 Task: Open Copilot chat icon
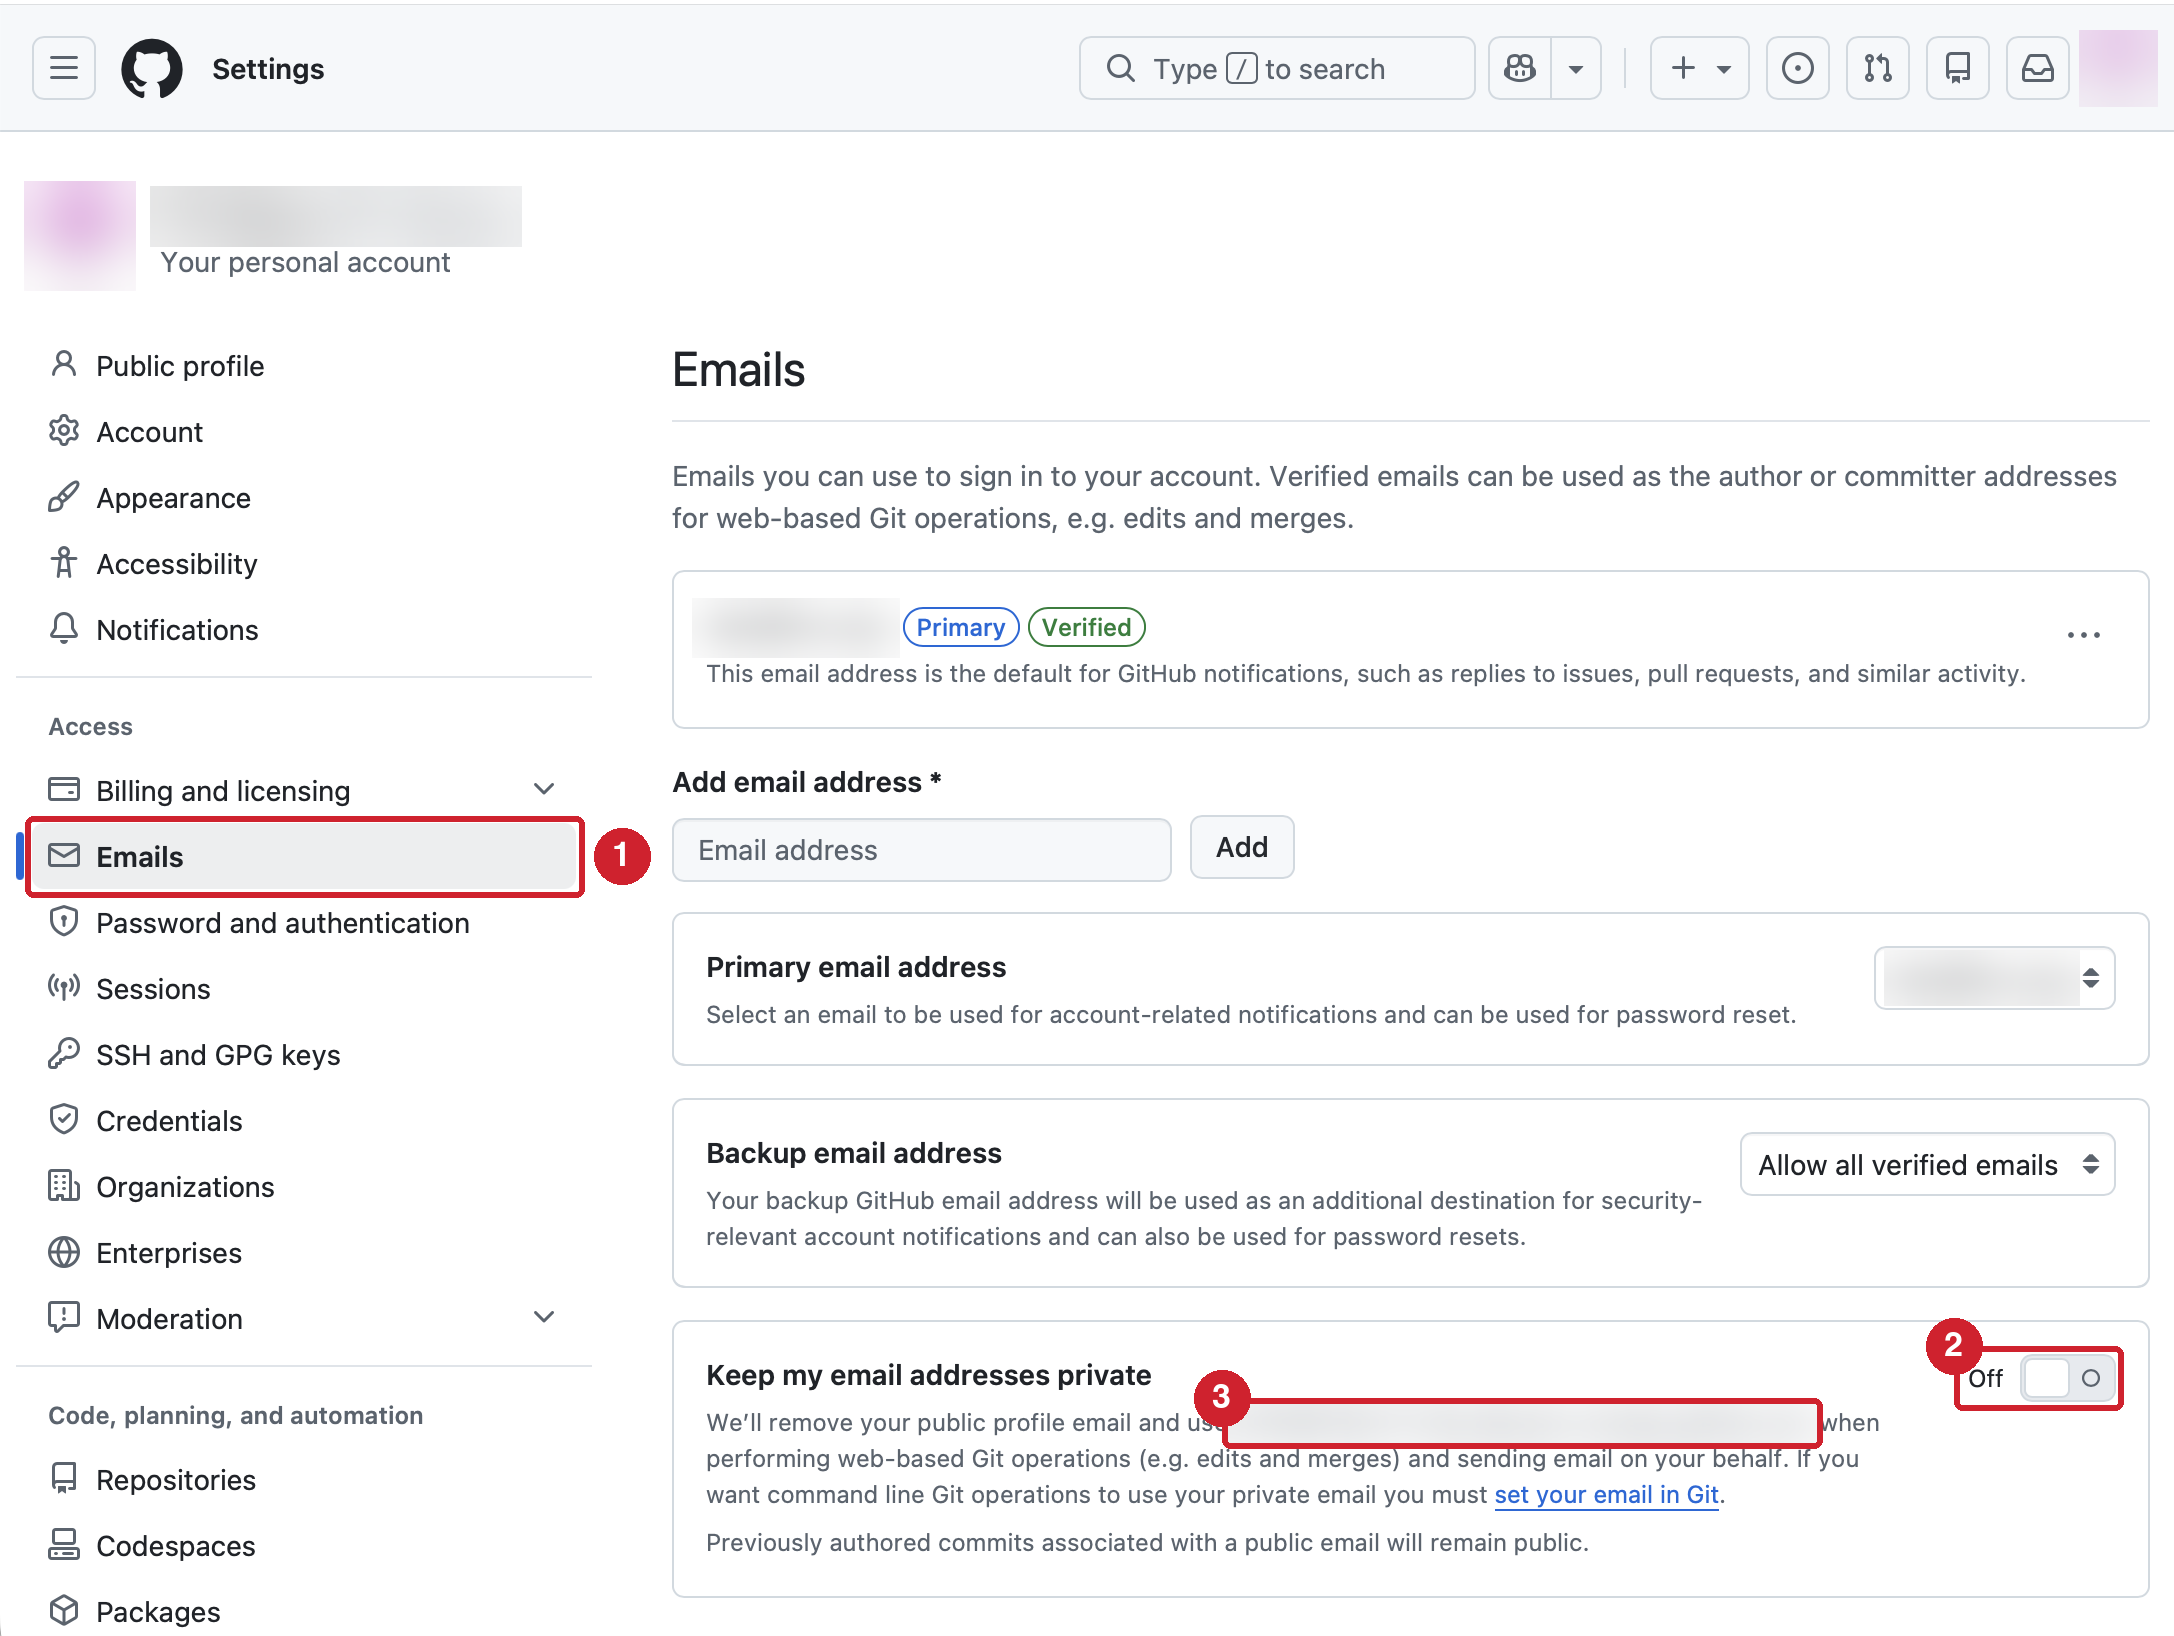pos(1520,68)
